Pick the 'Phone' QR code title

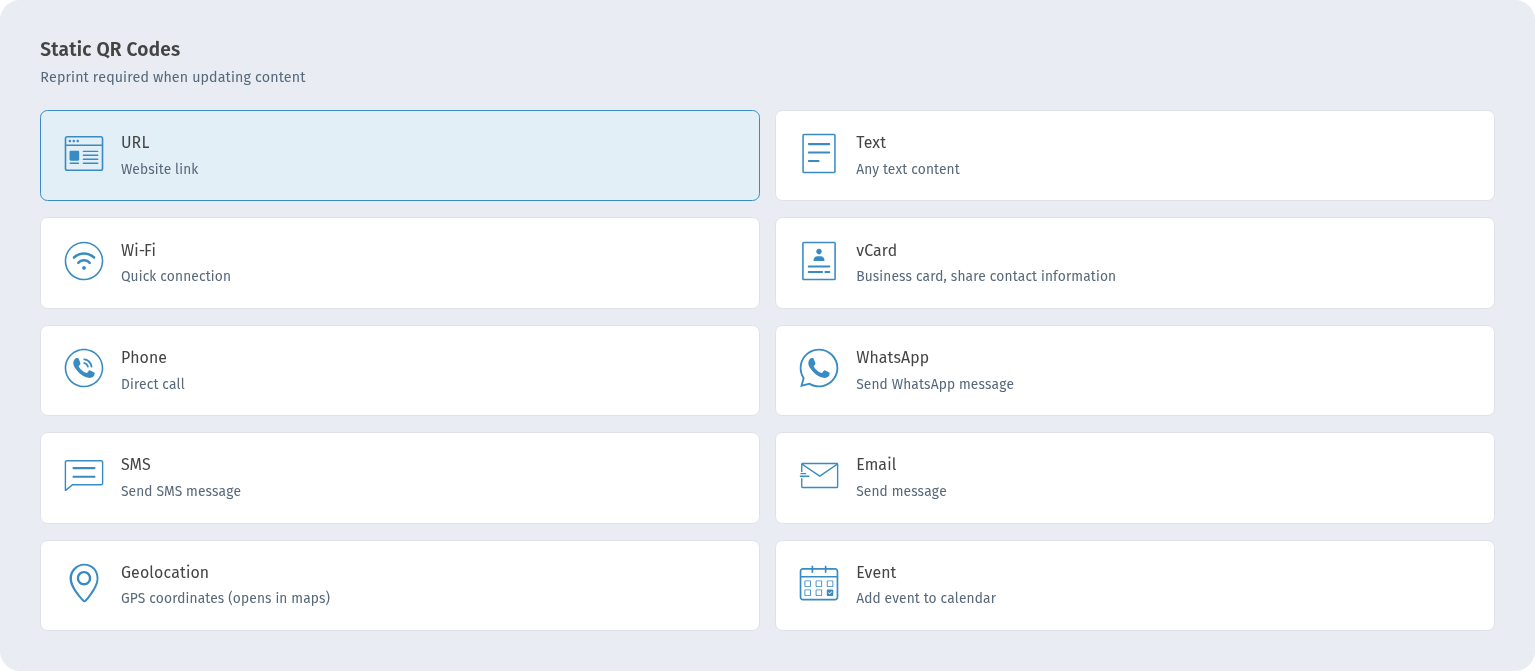(144, 357)
